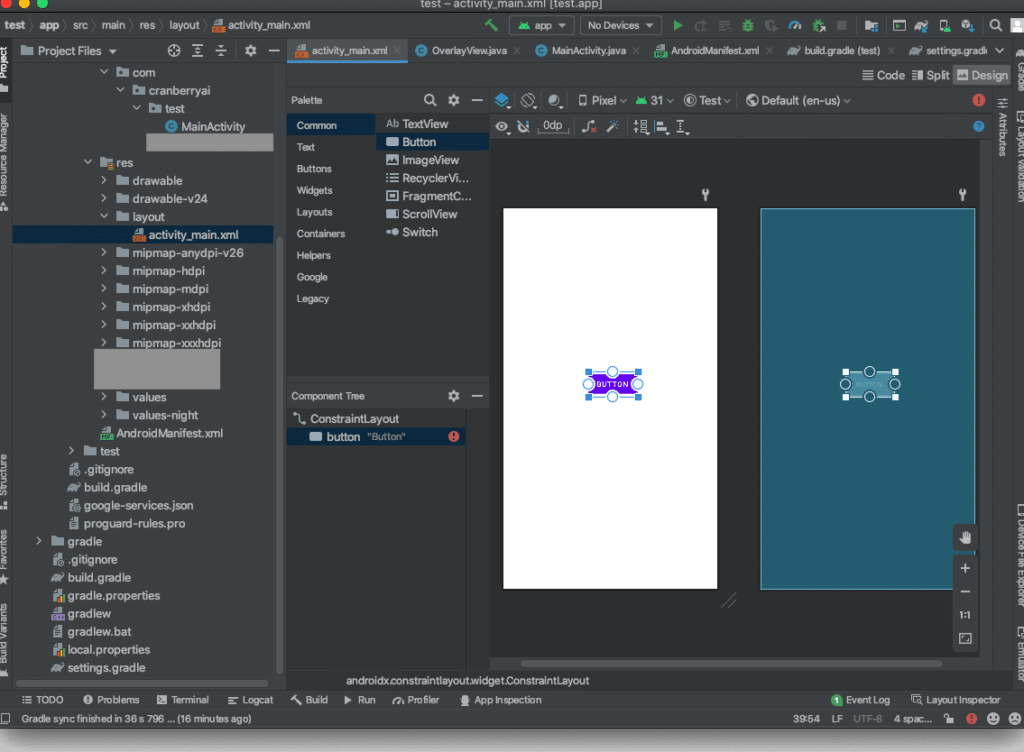This screenshot has height=752, width=1024.
Task: Click the green Debug bug icon
Action: point(748,25)
